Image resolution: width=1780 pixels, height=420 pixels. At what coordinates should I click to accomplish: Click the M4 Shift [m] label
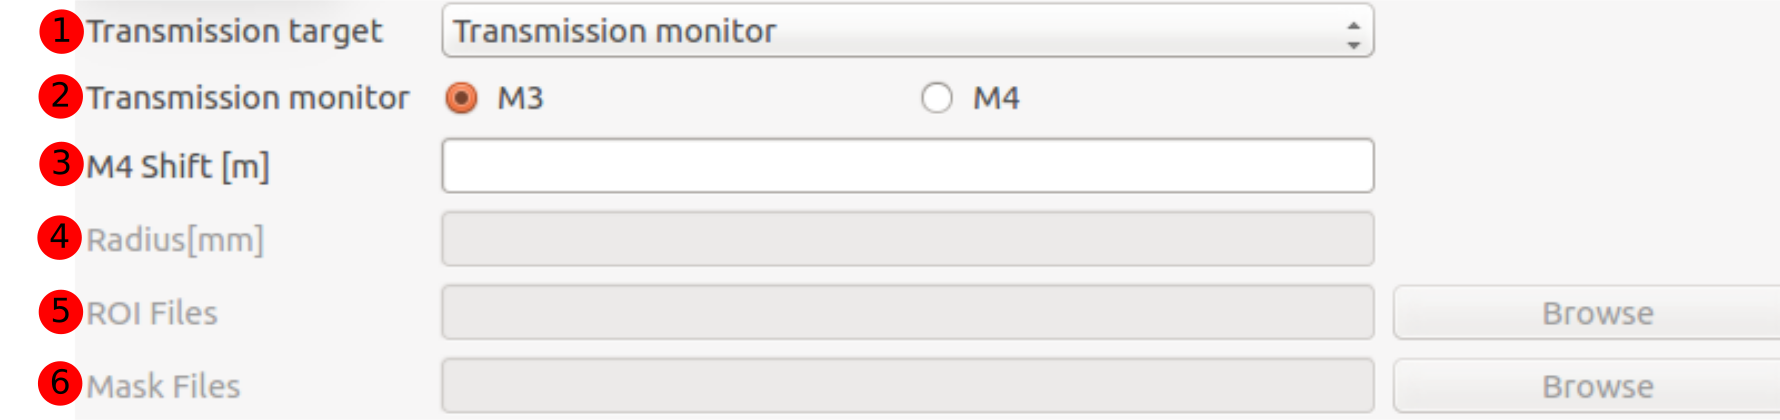pos(178,166)
